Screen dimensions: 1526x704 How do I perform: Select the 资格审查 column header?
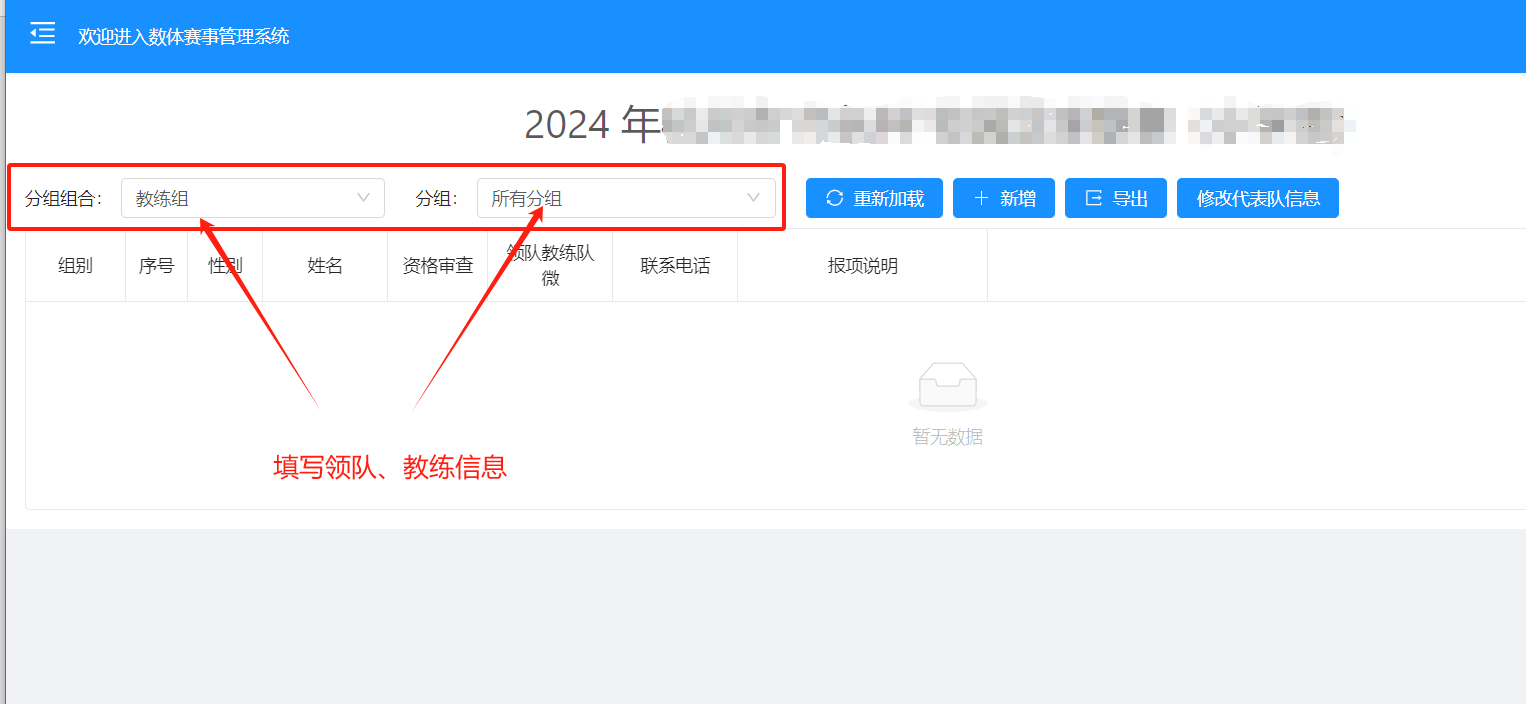pos(438,265)
